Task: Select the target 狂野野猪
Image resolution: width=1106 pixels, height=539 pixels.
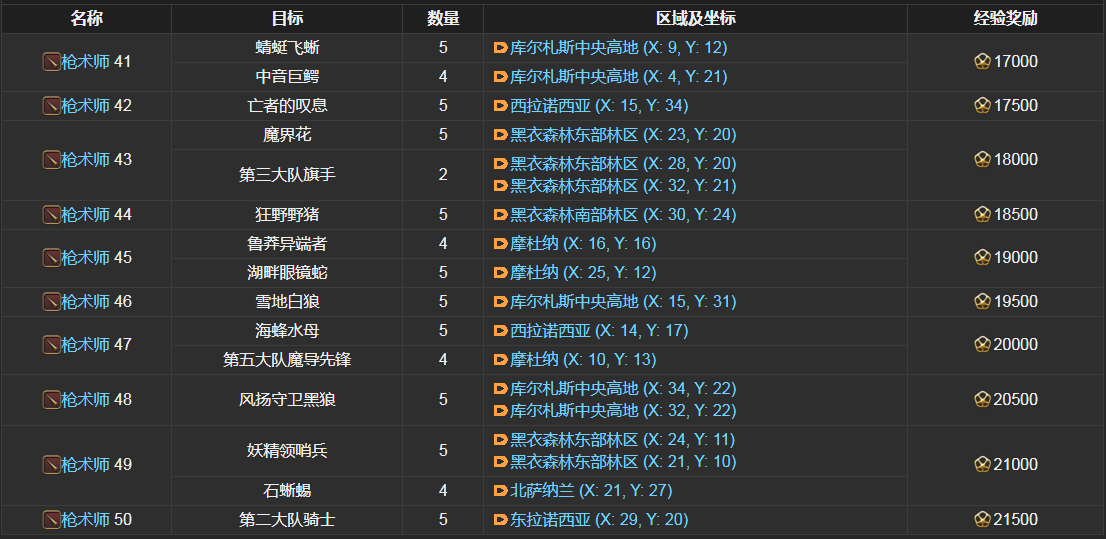Action: pos(287,214)
